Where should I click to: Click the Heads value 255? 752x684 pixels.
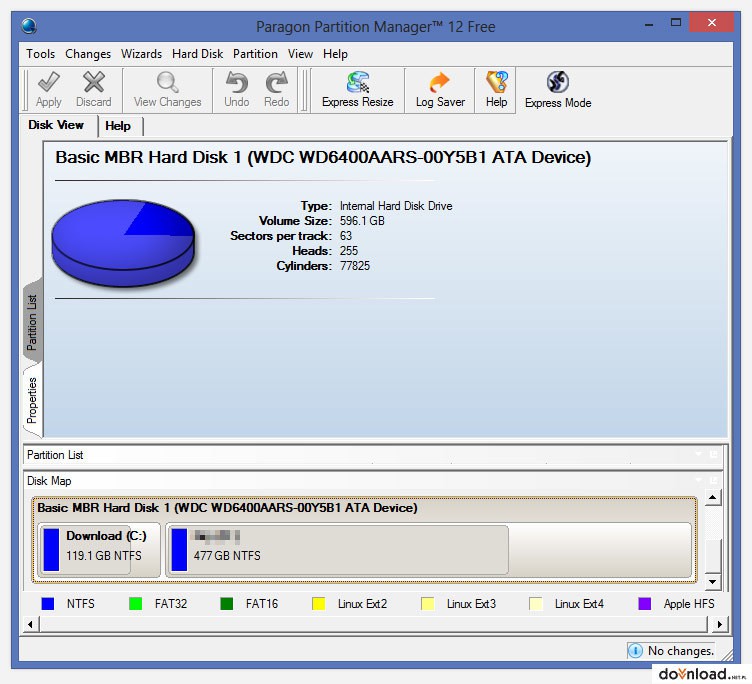349,251
